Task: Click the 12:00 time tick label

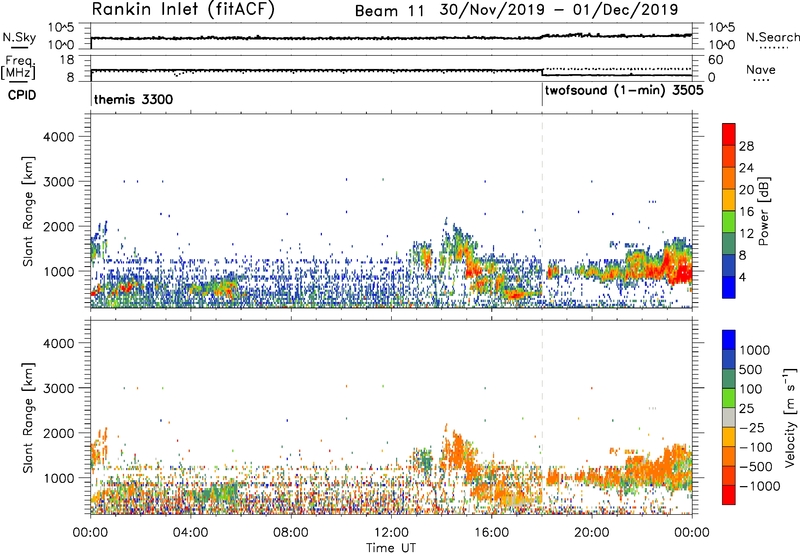Action: pos(391,533)
